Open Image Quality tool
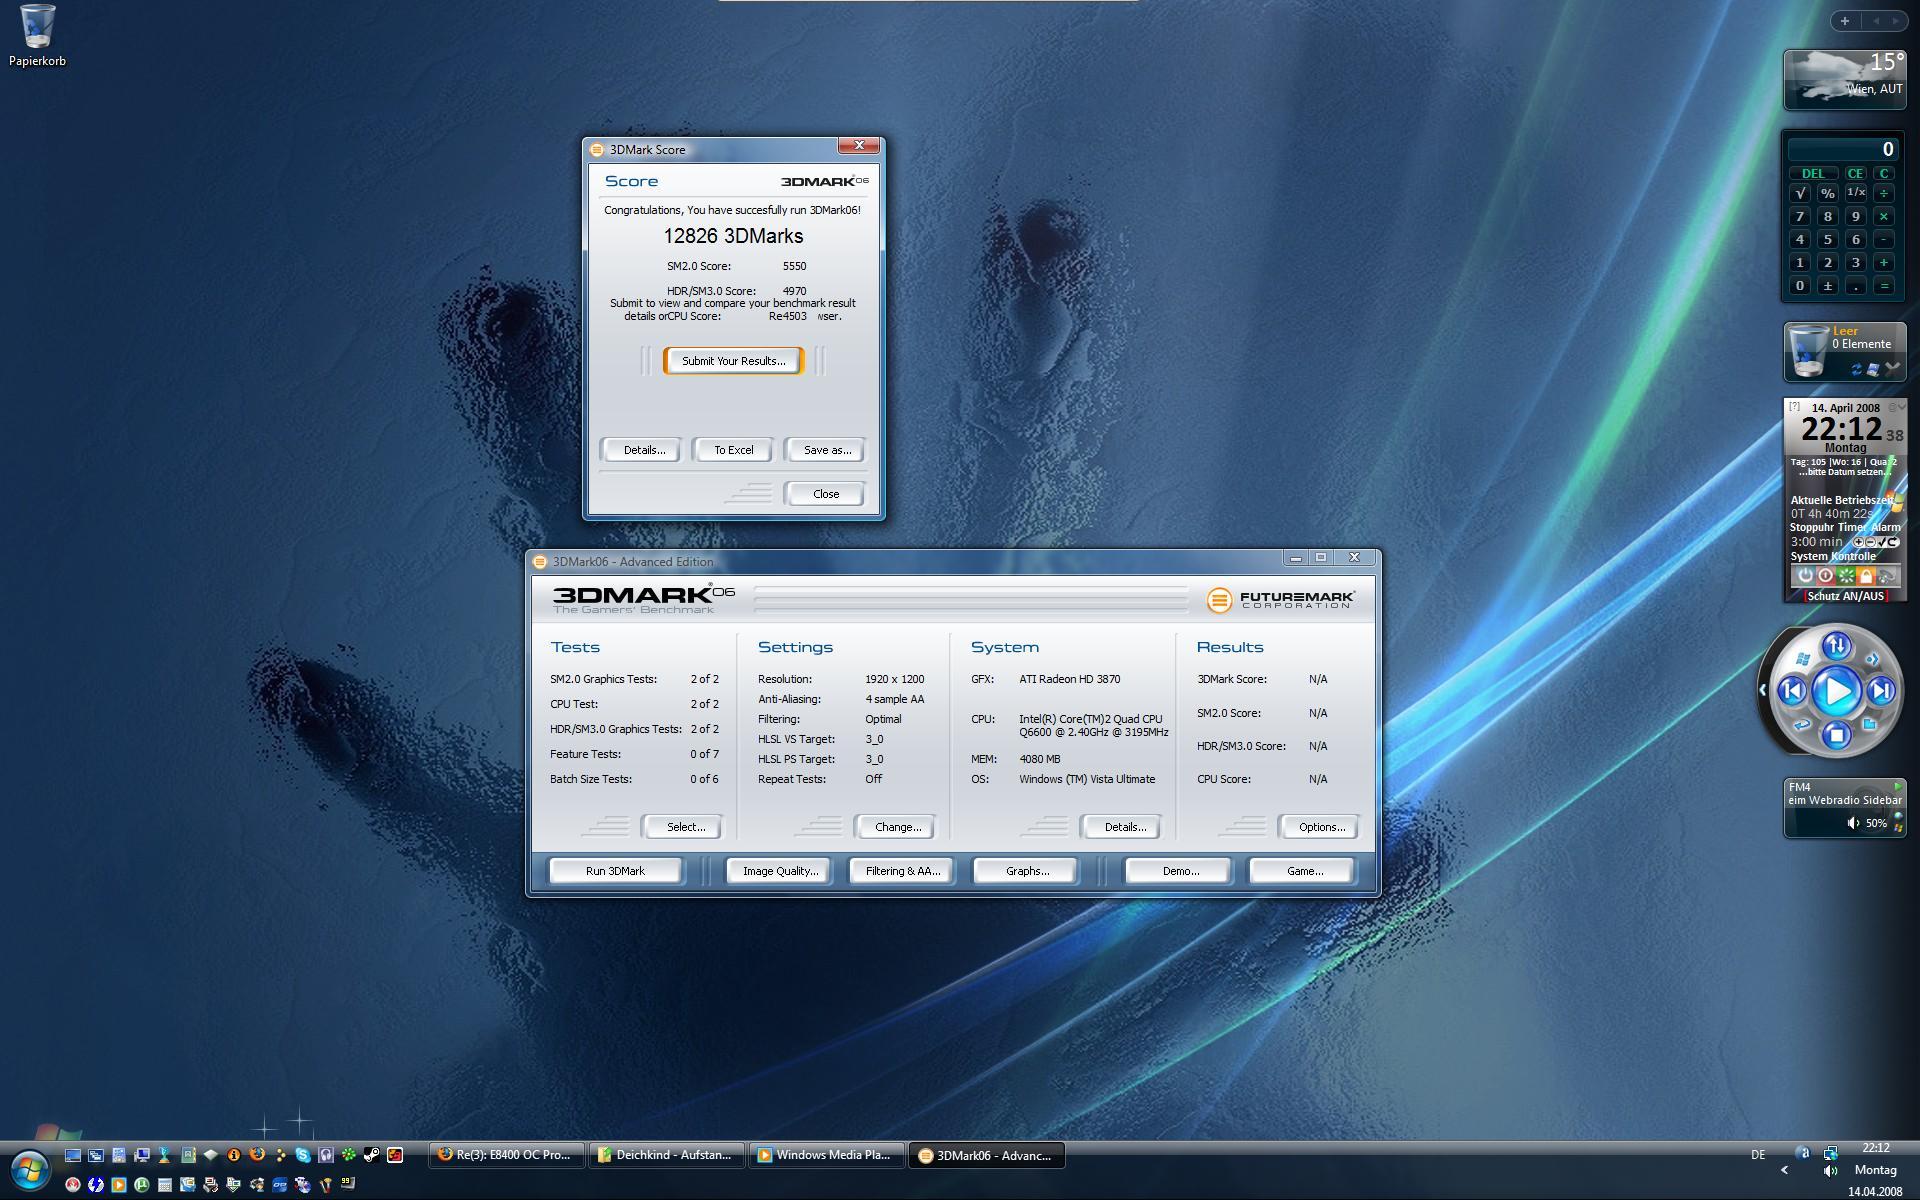This screenshot has height=1200, width=1920. tap(780, 871)
